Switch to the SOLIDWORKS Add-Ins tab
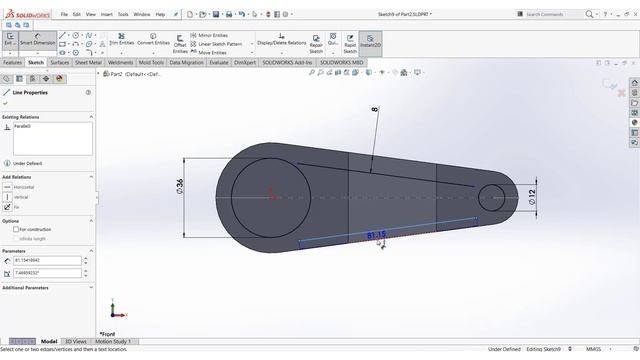The width and height of the screenshot is (640, 360). (287, 63)
